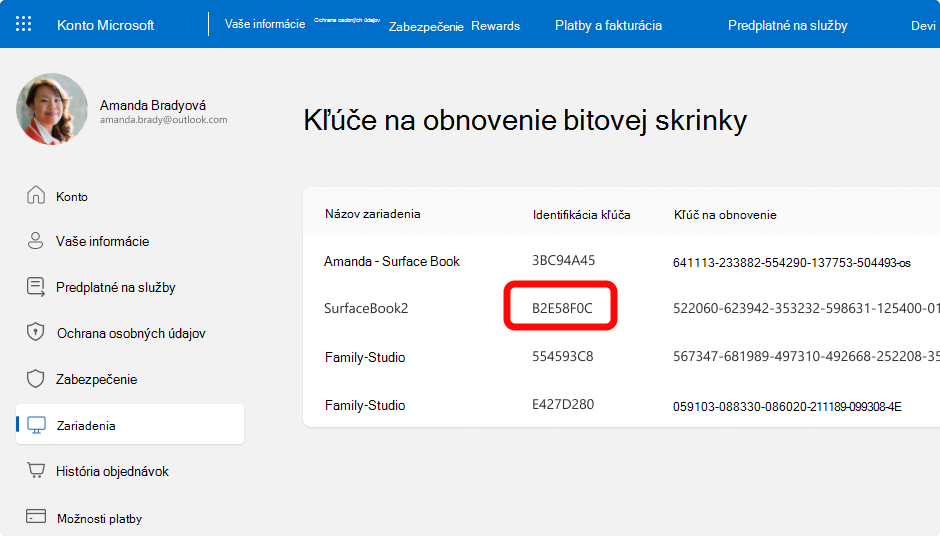Click the Názov zariadenia column header
Viewport: 940px width, 536px height.
[372, 214]
